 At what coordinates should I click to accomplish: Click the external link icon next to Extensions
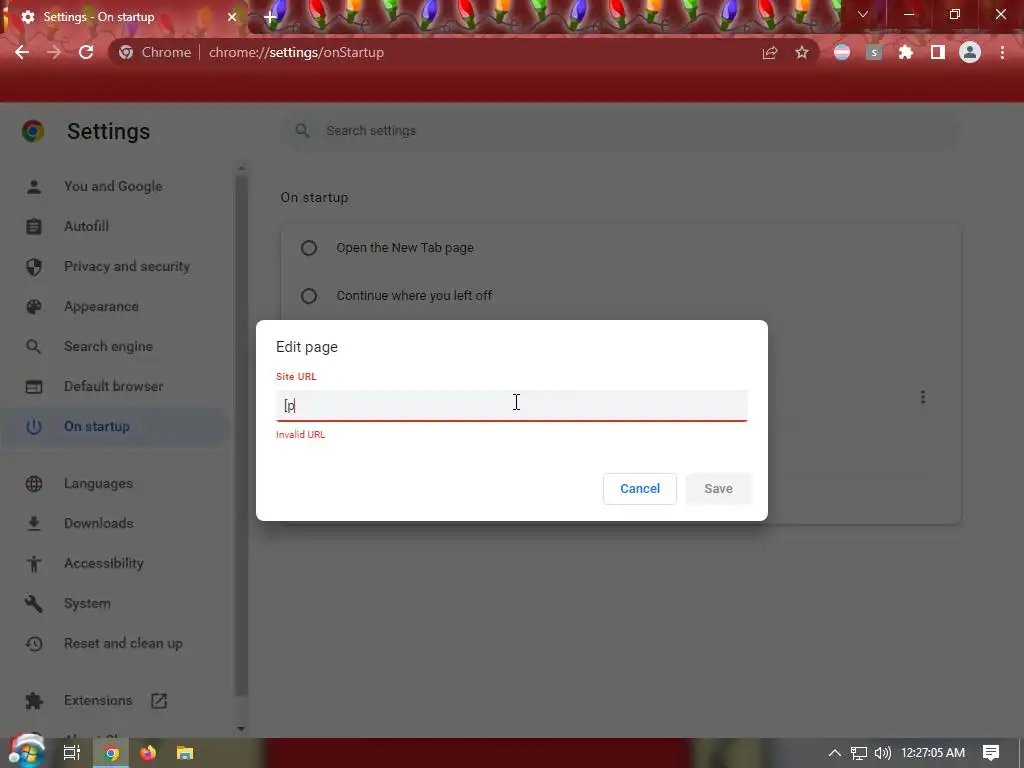click(159, 701)
